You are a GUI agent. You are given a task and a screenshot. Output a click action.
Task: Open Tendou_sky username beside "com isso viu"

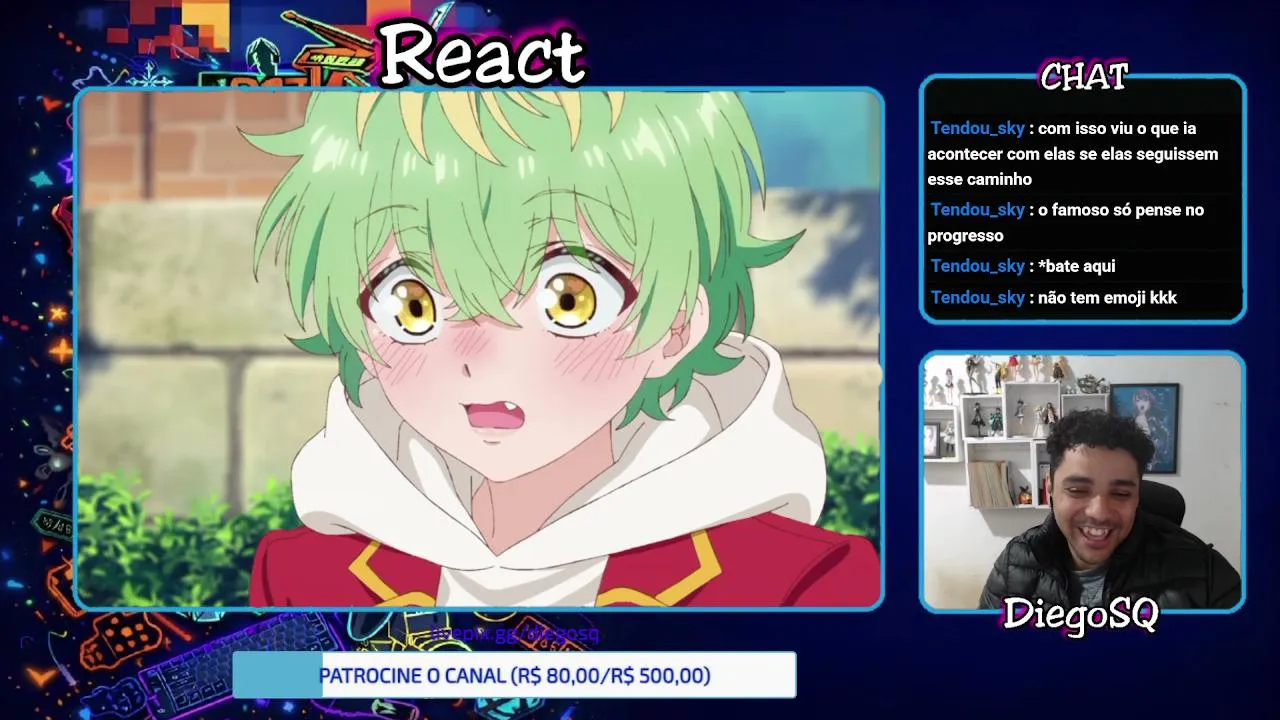977,128
